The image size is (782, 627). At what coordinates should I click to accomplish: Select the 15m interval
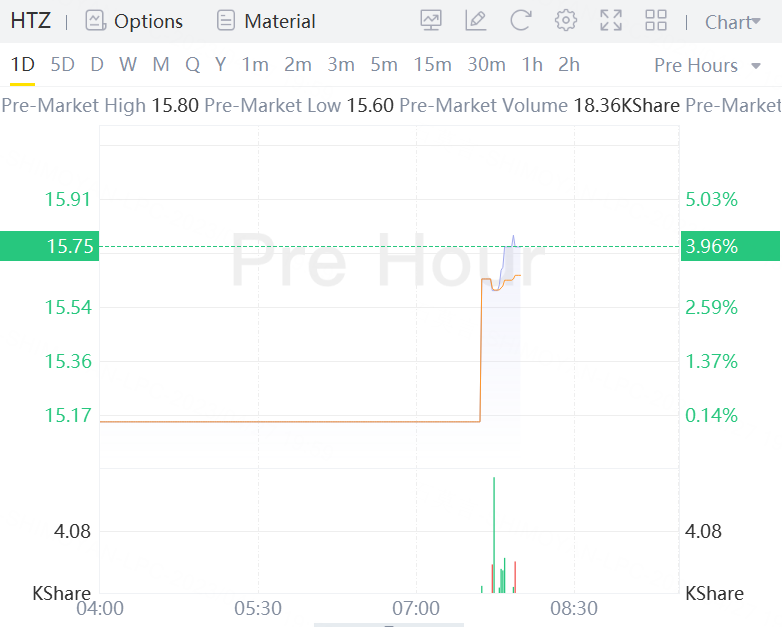(432, 65)
